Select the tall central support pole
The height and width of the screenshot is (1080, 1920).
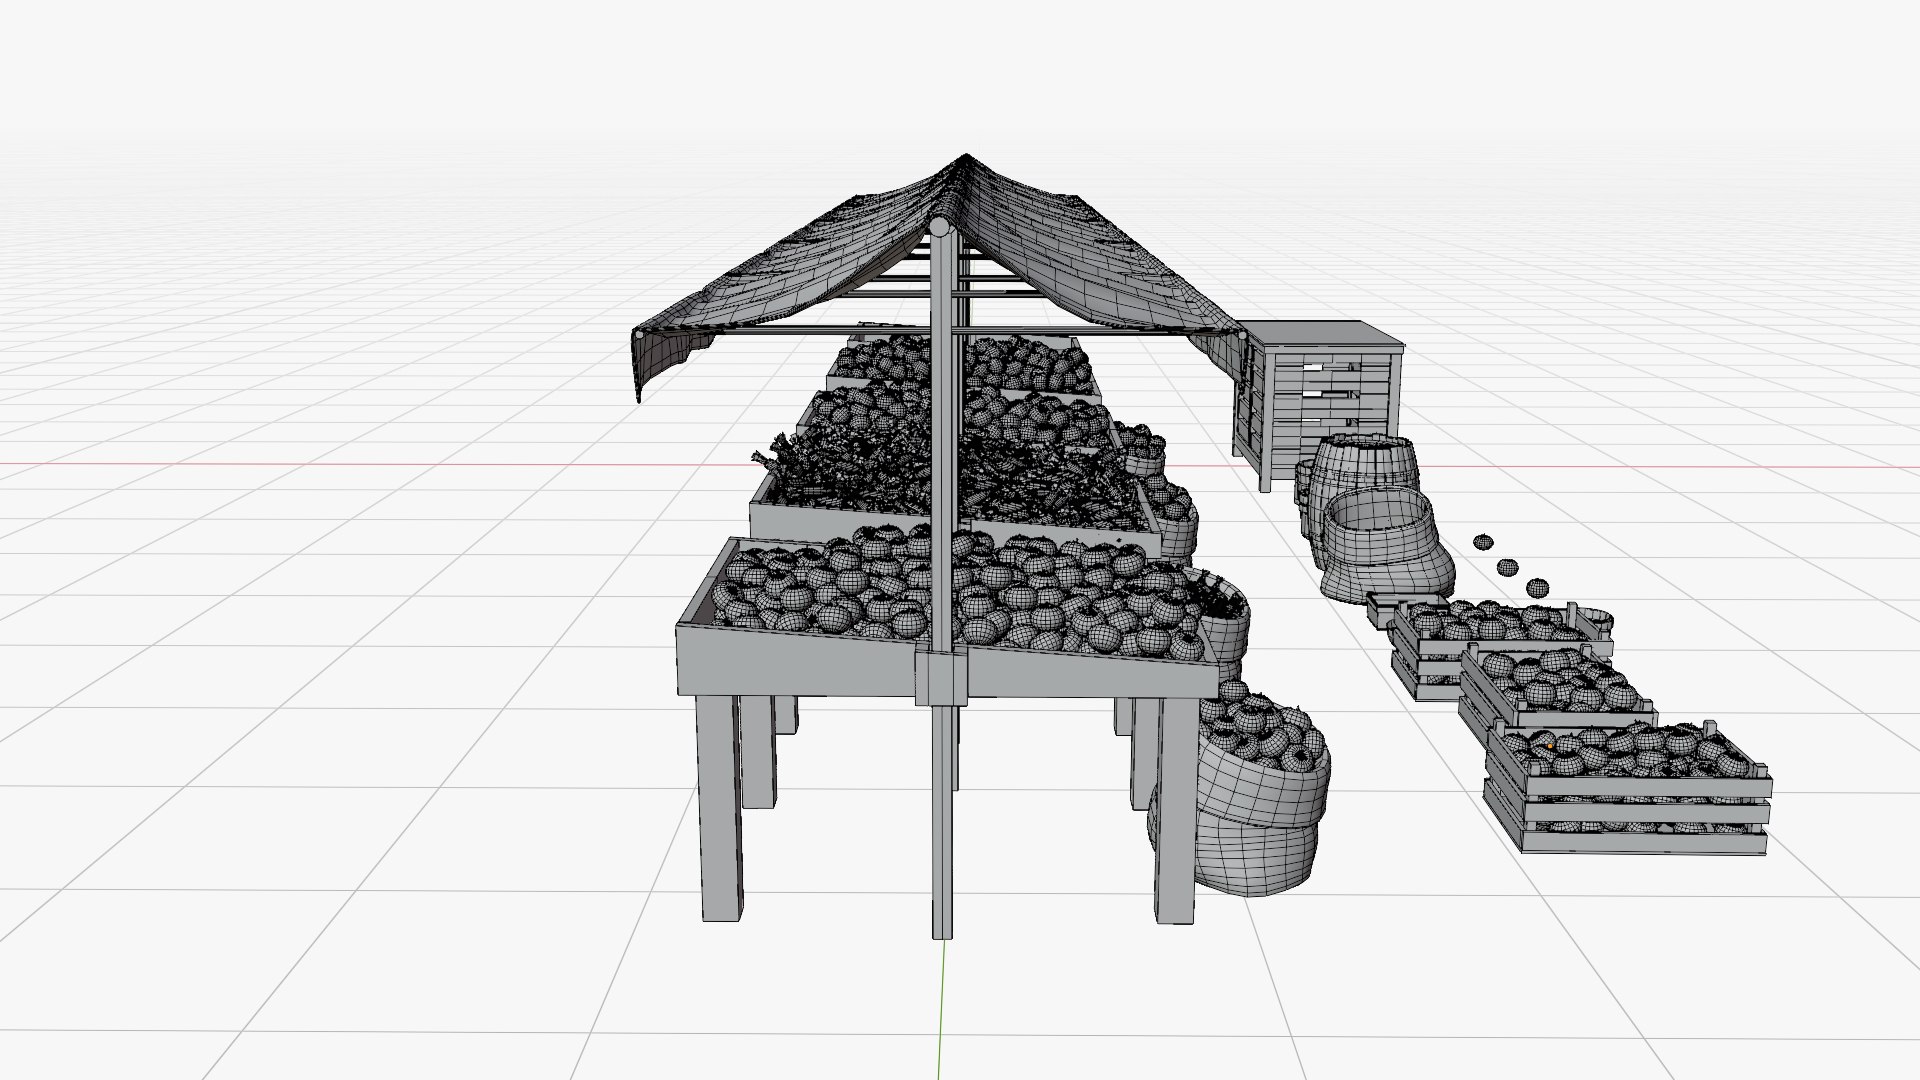(941, 578)
